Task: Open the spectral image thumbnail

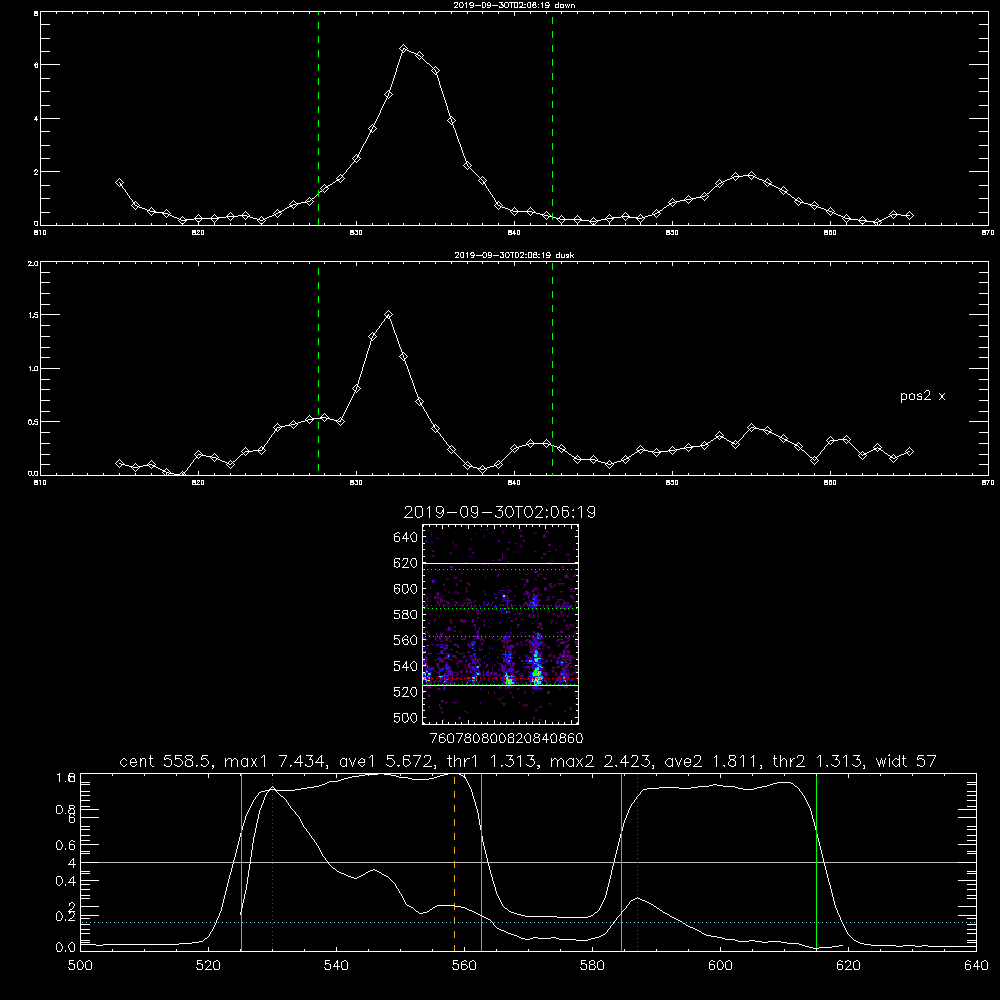Action: click(x=501, y=624)
